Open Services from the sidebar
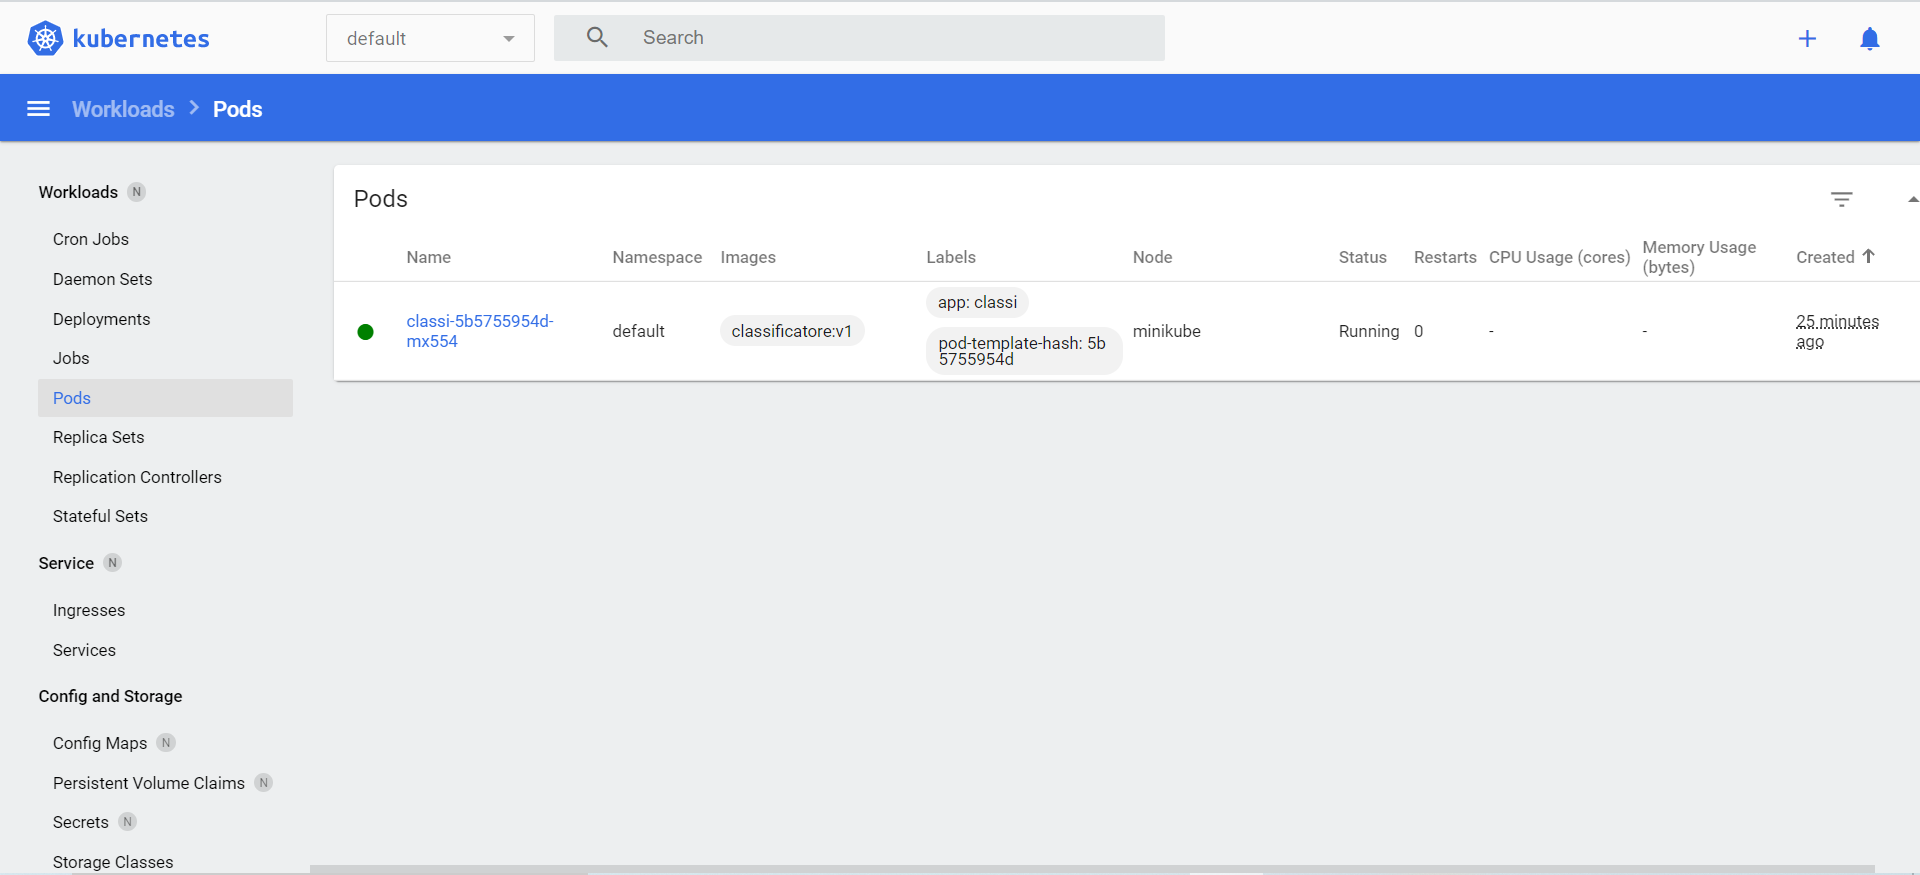 click(84, 650)
